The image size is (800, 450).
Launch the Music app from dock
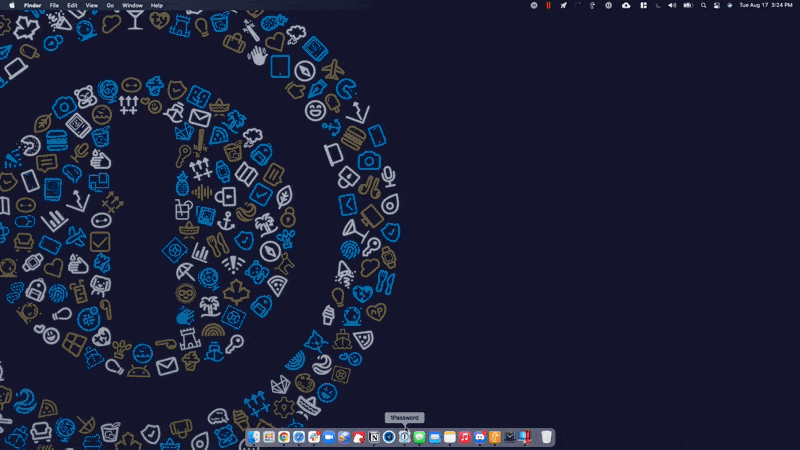click(x=465, y=437)
